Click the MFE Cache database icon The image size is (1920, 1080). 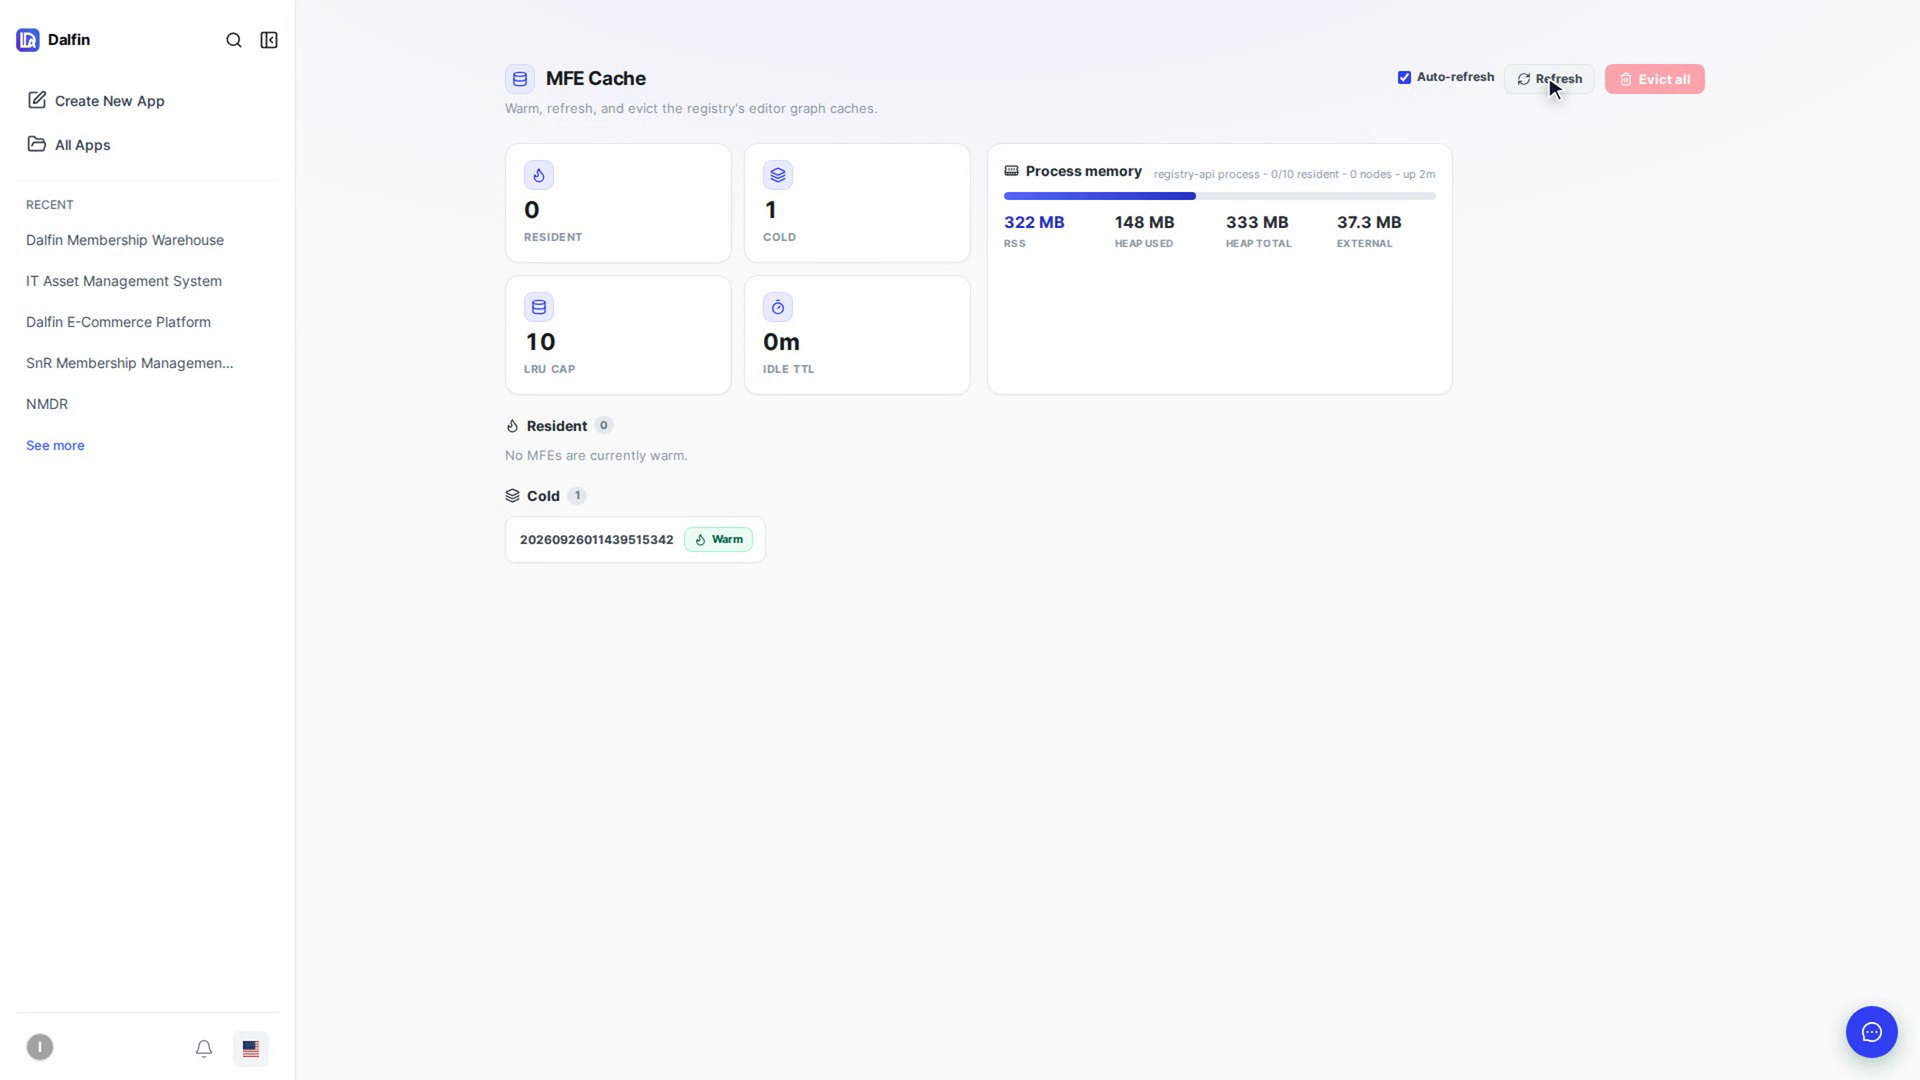(x=520, y=79)
